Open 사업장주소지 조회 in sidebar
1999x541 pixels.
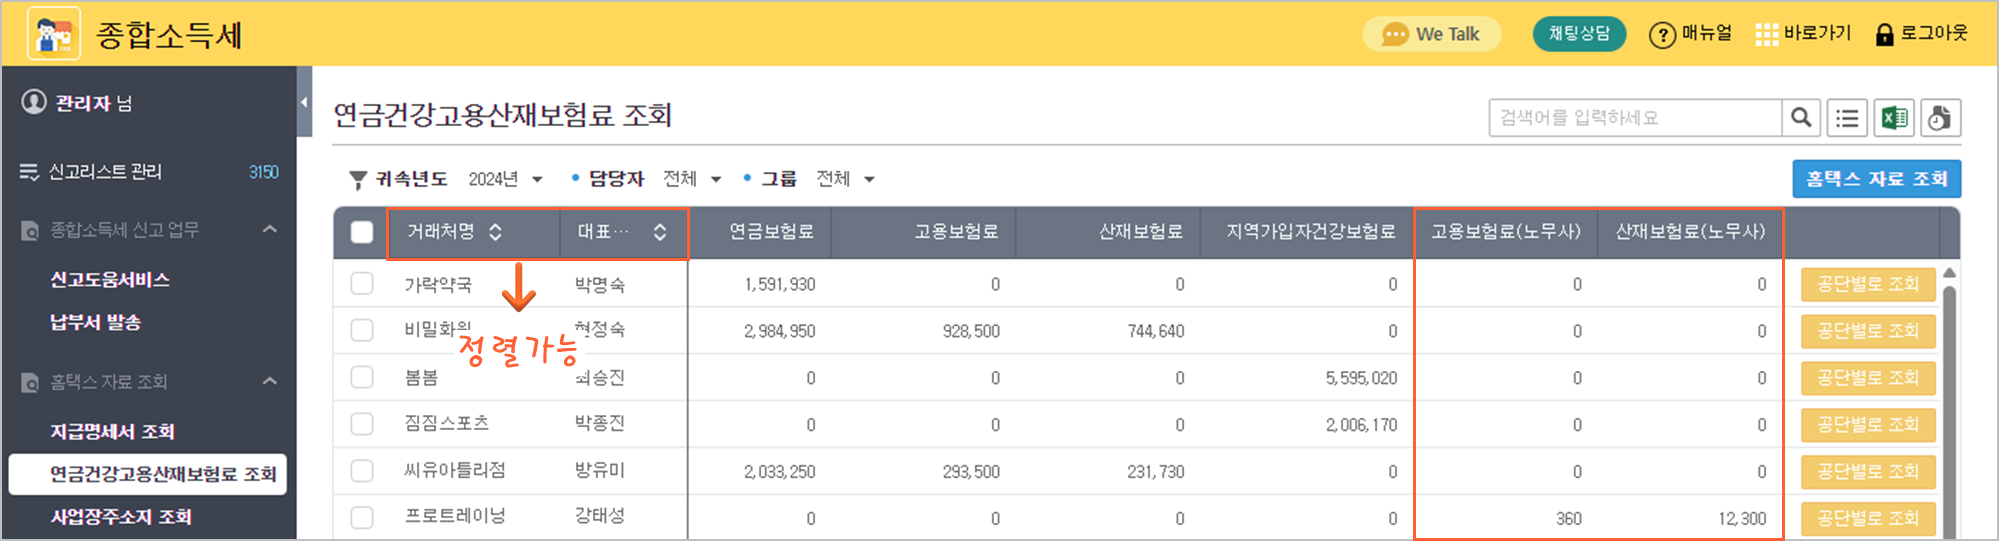tap(121, 517)
